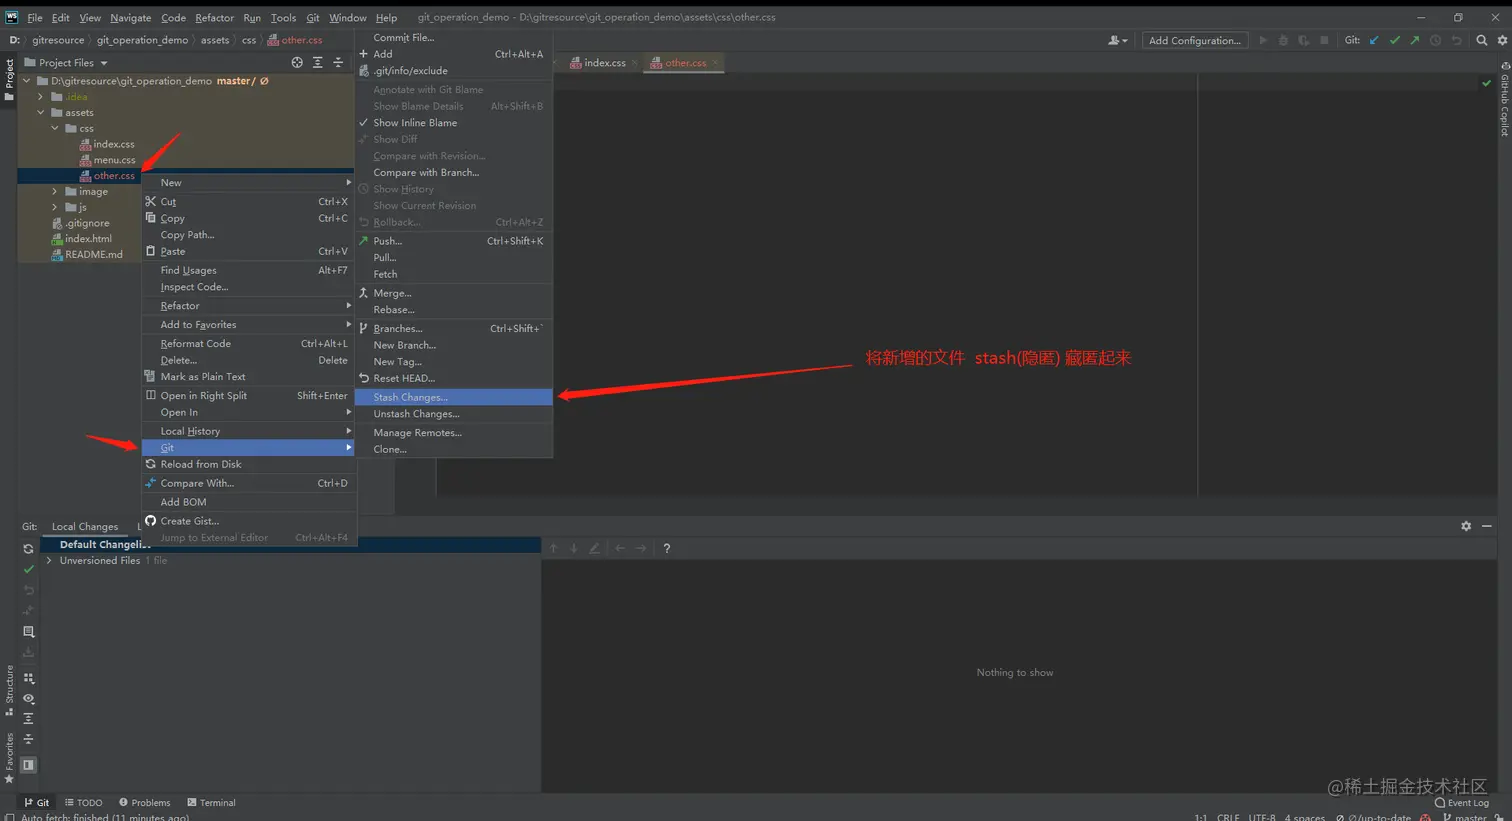The image size is (1512, 821).
Task: Click the blue Update Project arrow in top toolbar
Action: [x=1374, y=40]
